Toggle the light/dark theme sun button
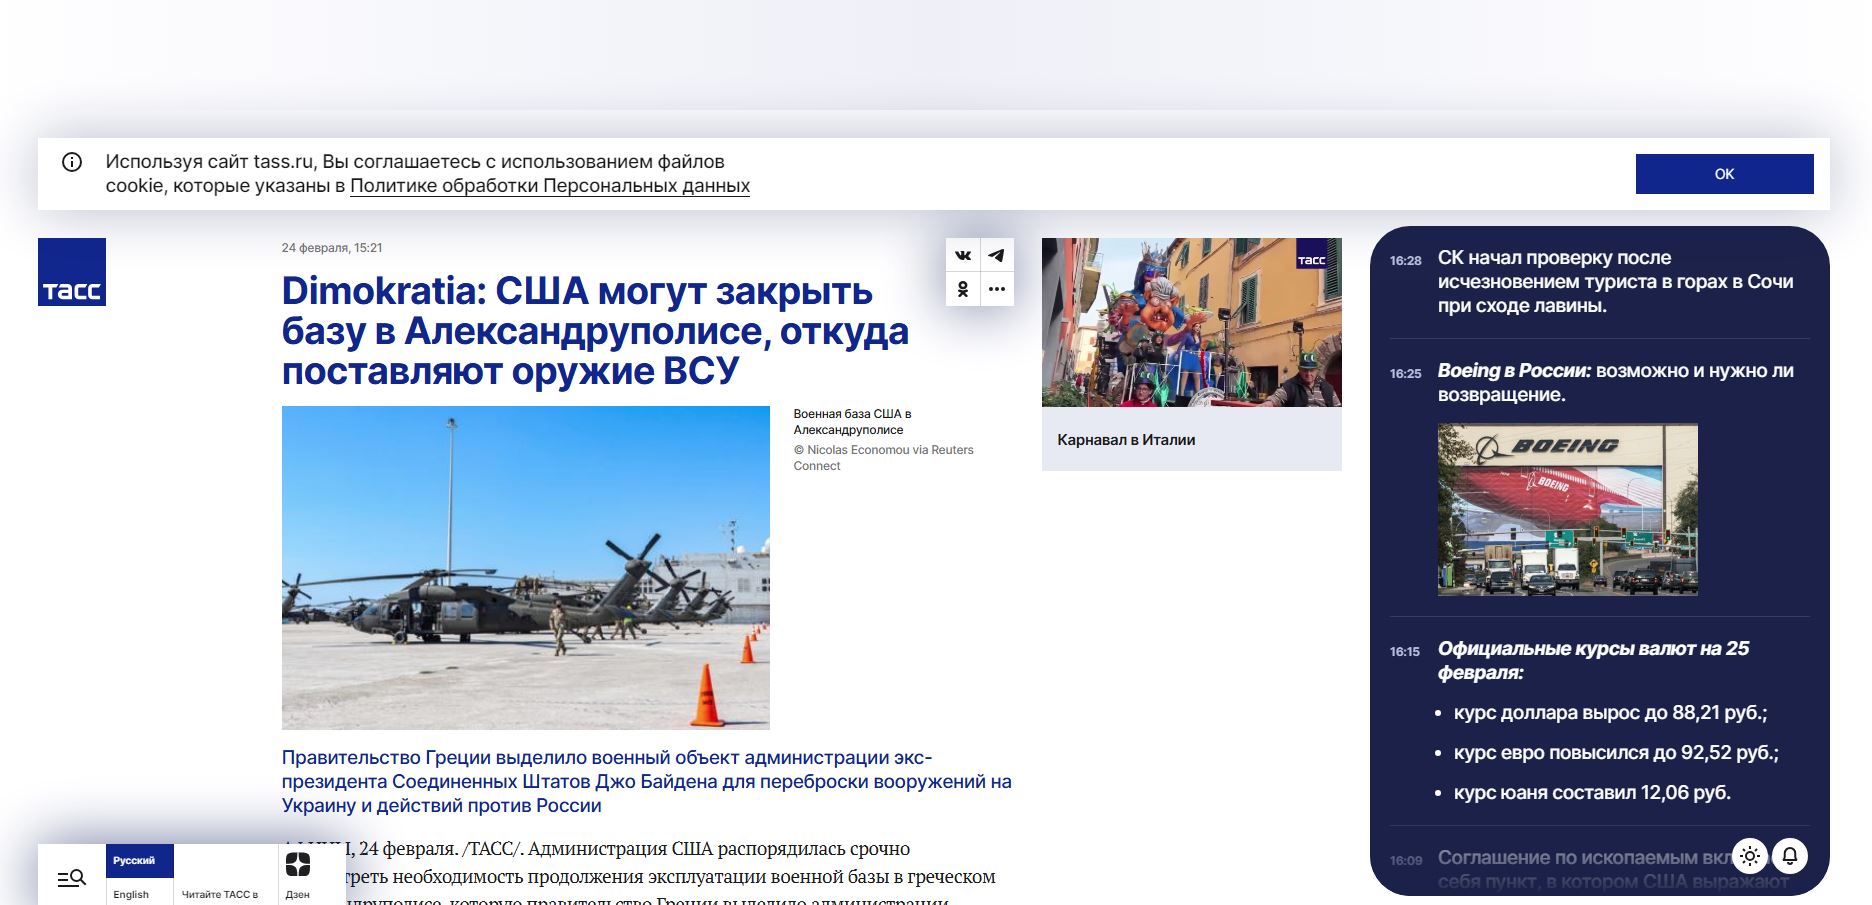This screenshot has width=1872, height=905. click(1750, 856)
